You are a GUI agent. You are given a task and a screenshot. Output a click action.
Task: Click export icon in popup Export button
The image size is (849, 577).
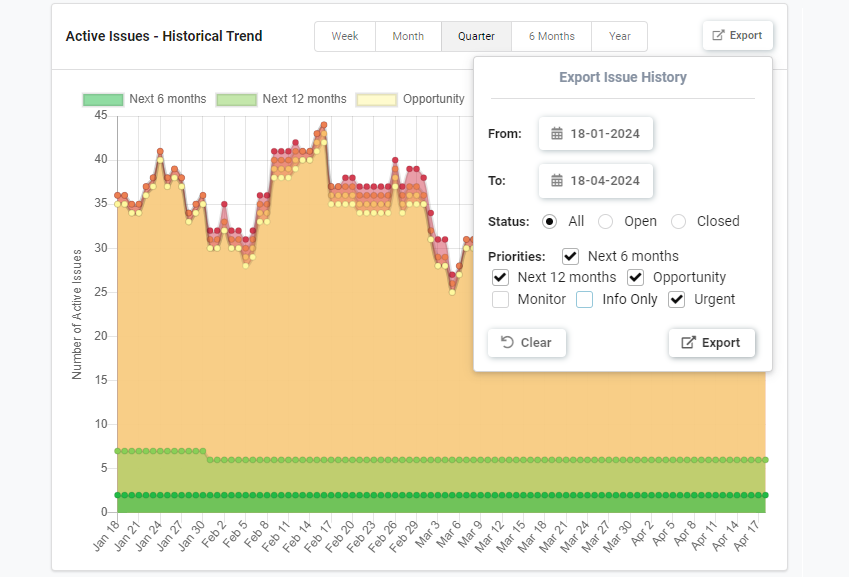coord(688,343)
